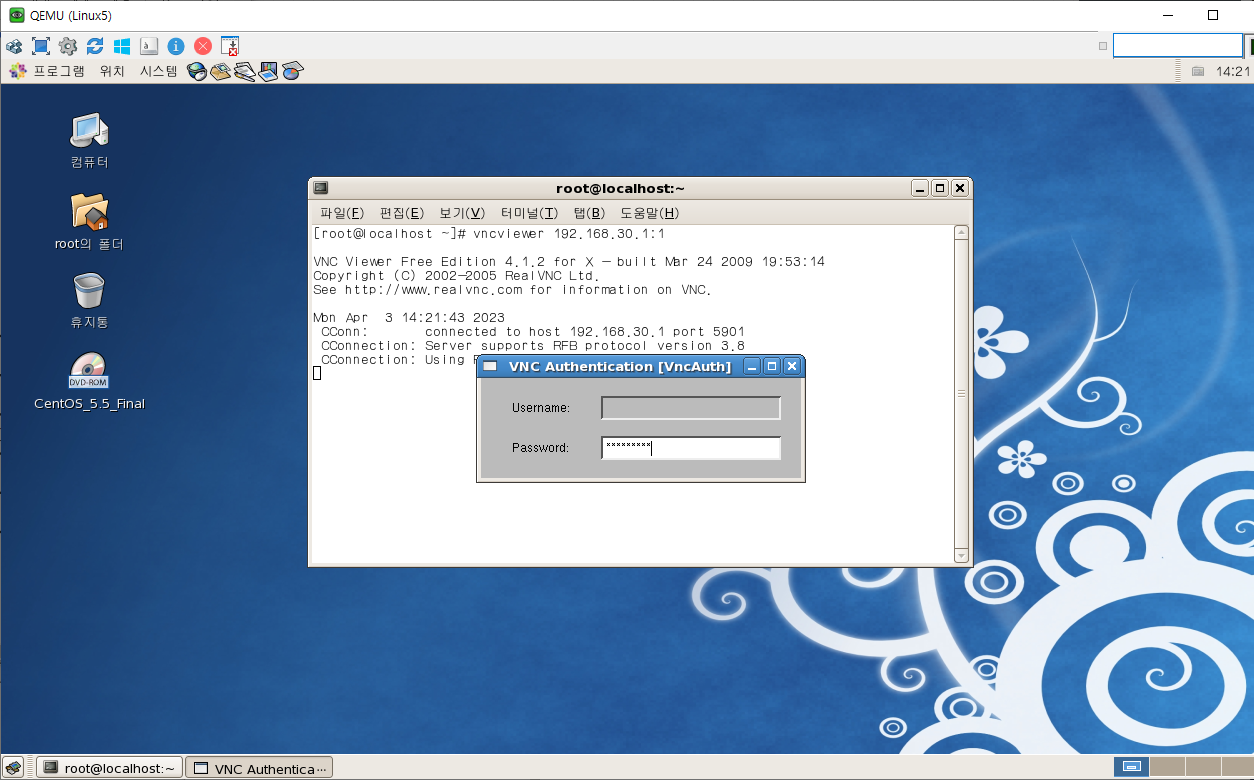Click the 14:21 panel clock
This screenshot has height=780, width=1254.
(1232, 71)
